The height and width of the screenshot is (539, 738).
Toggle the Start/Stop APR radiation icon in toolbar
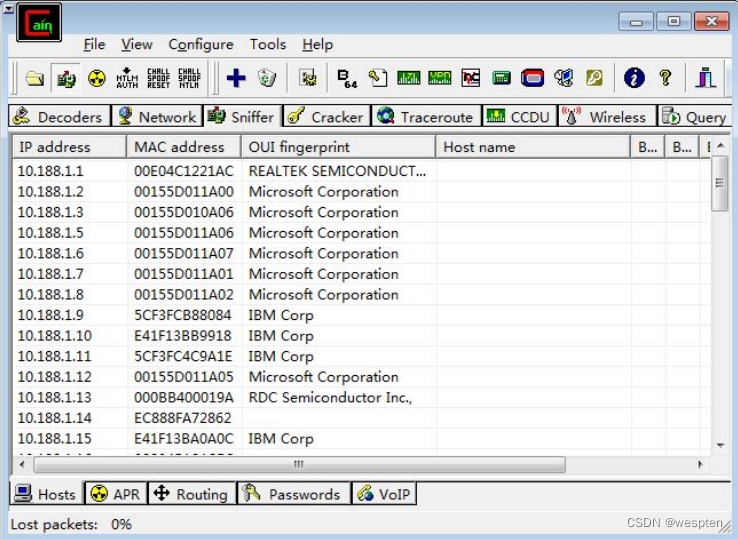point(96,78)
